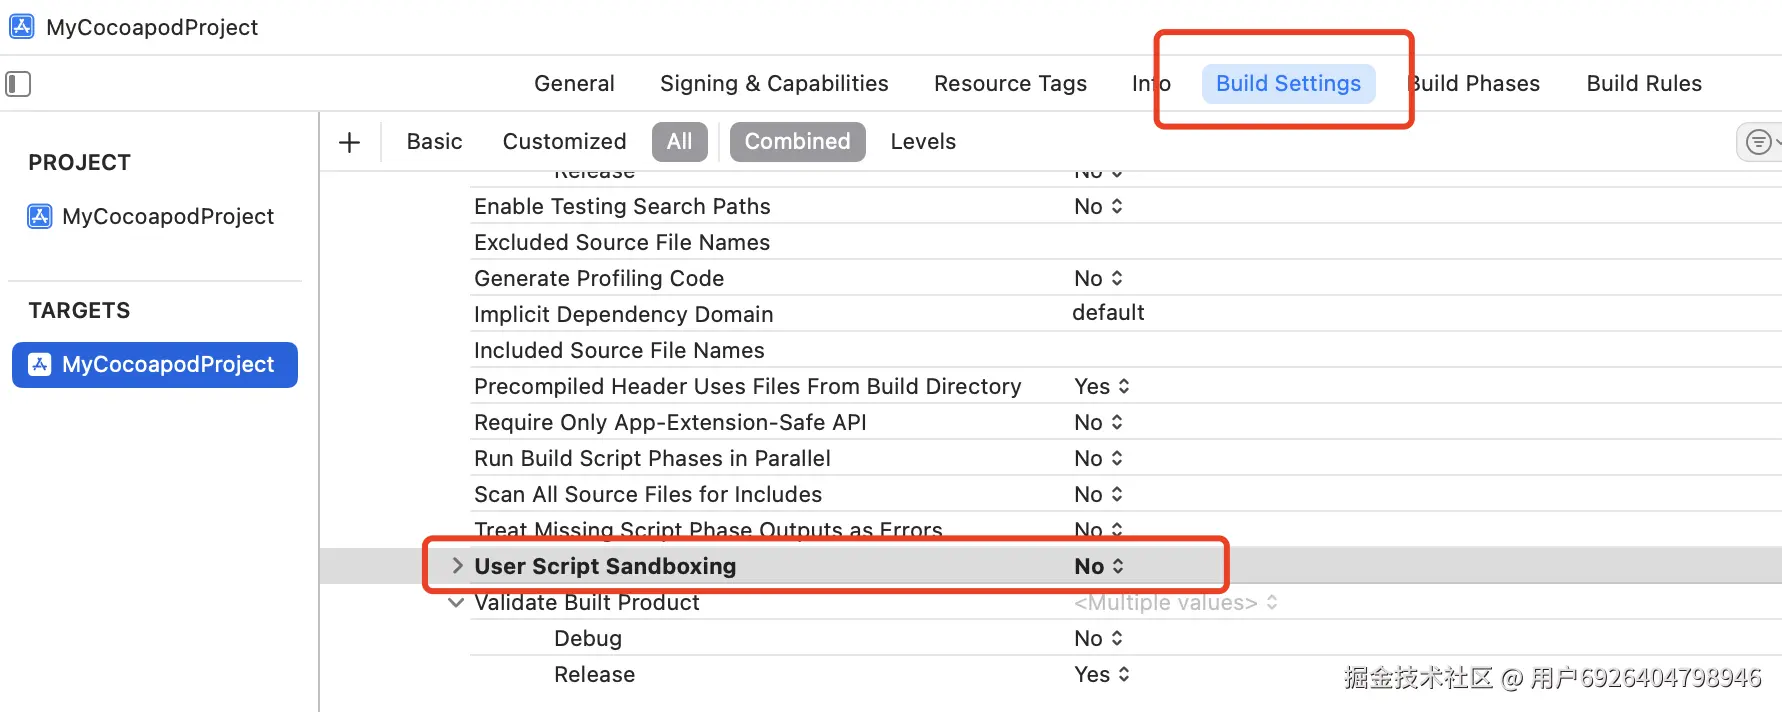Open Enable Testing Search Paths value popup
Viewport: 1782px width, 712px height.
pyautogui.click(x=1098, y=206)
